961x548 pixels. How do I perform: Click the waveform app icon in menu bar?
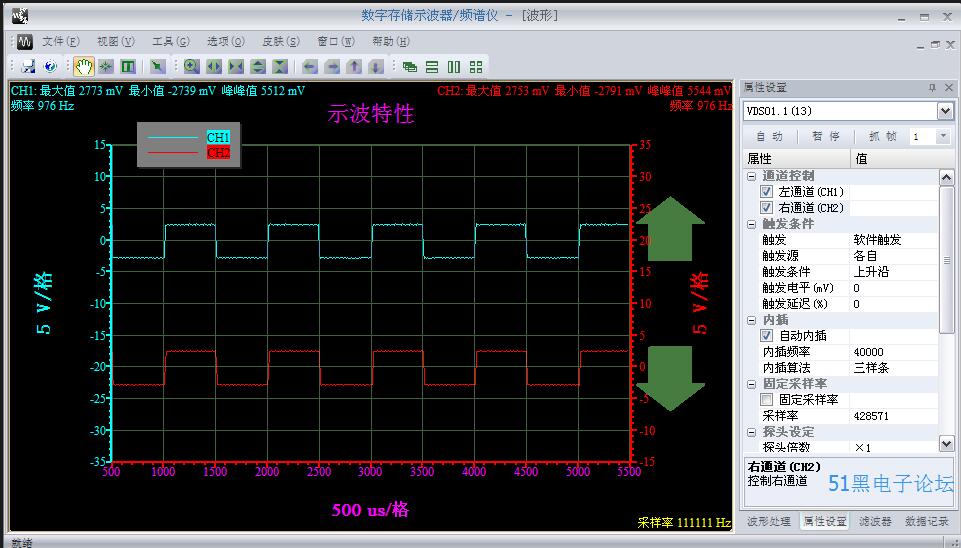click(24, 42)
